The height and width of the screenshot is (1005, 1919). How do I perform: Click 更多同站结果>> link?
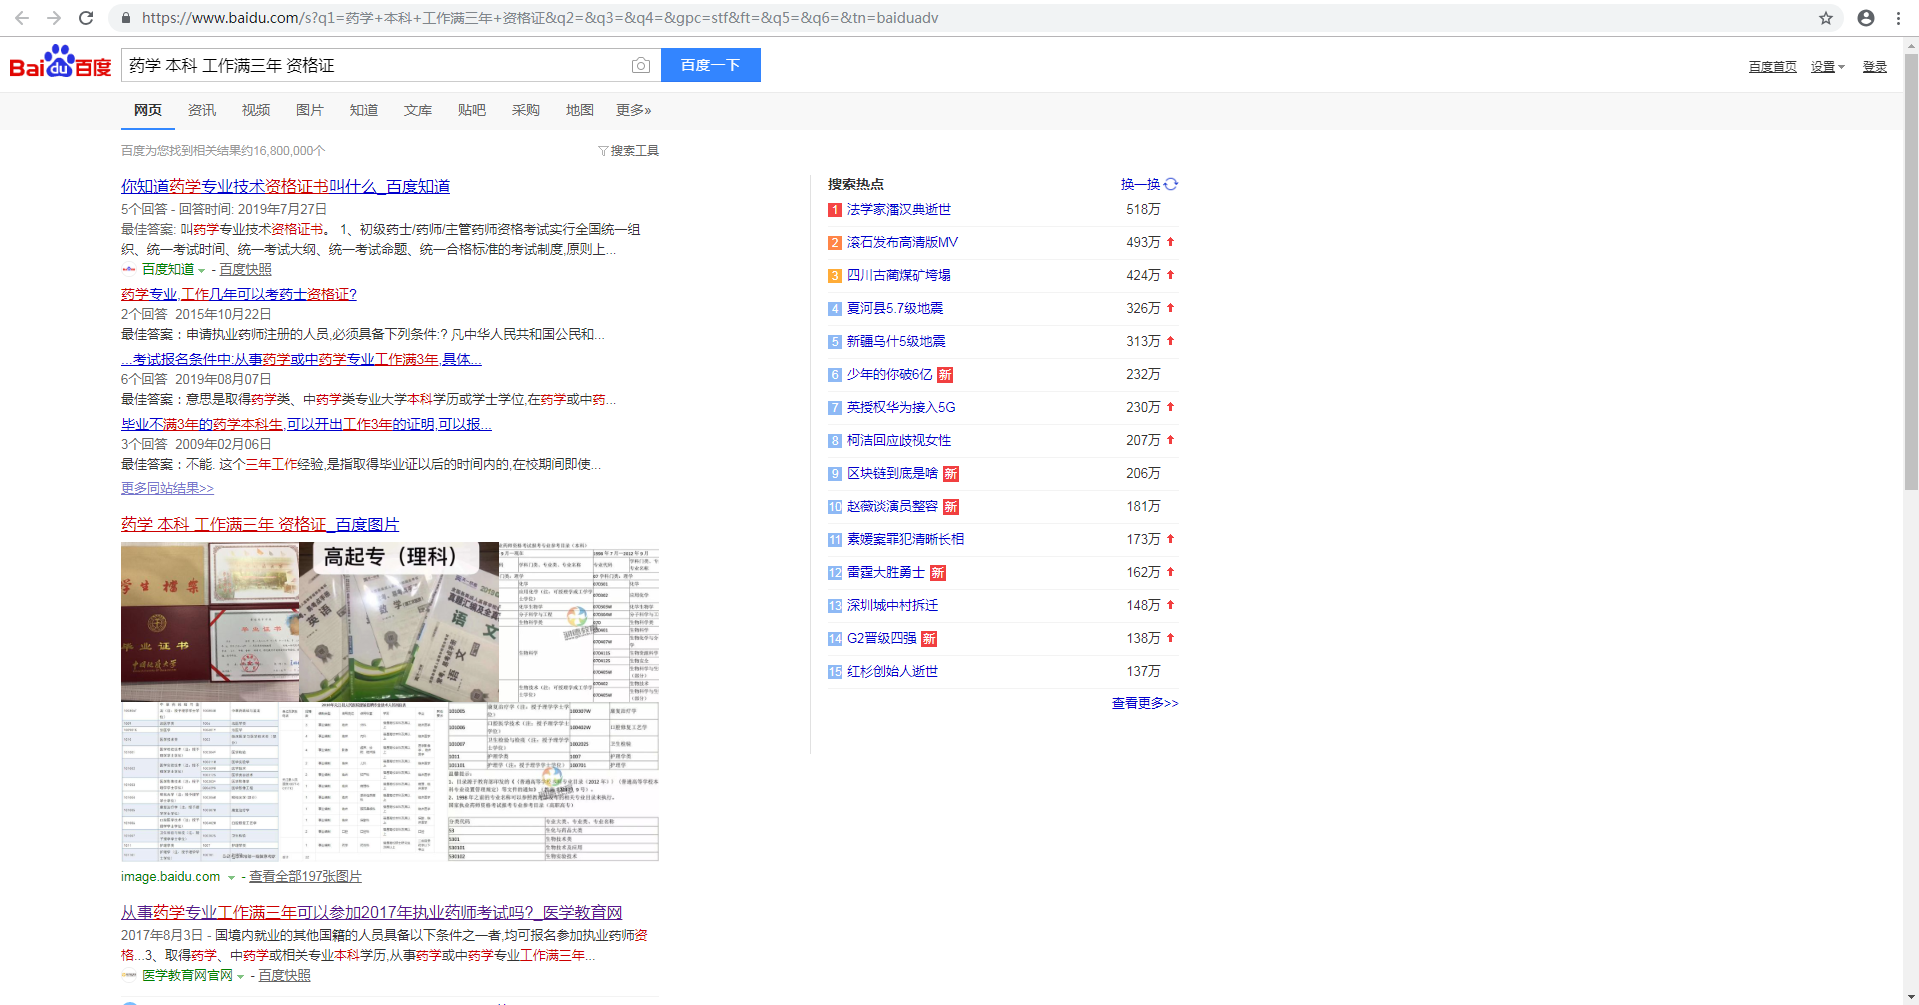[167, 488]
